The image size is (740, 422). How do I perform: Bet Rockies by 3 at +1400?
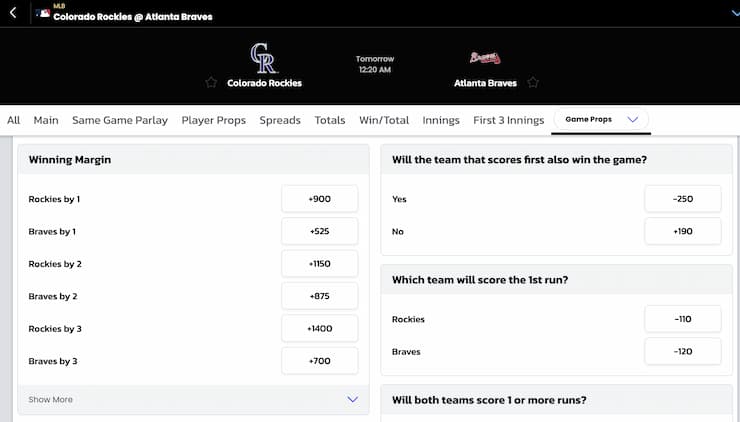[x=320, y=329]
